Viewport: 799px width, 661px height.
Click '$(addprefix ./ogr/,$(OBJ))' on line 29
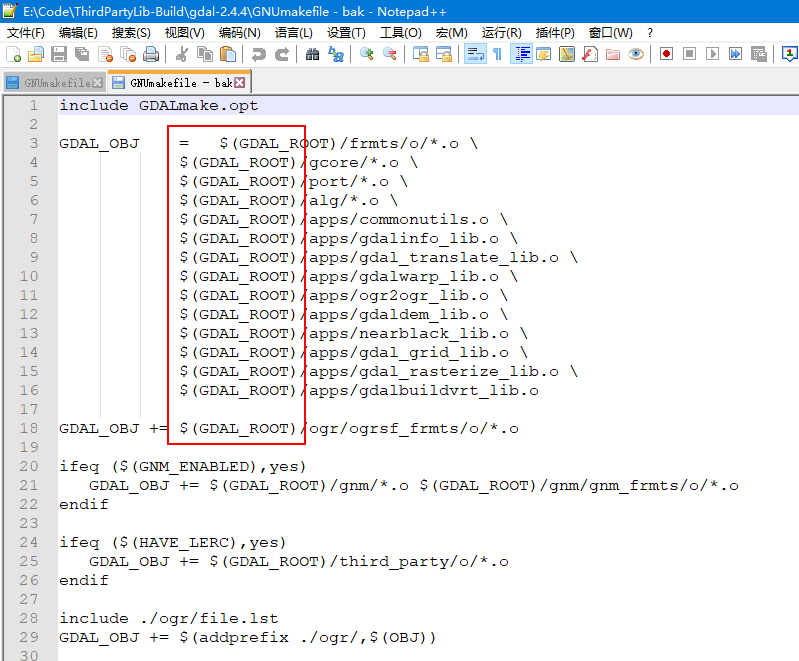[x=308, y=637]
